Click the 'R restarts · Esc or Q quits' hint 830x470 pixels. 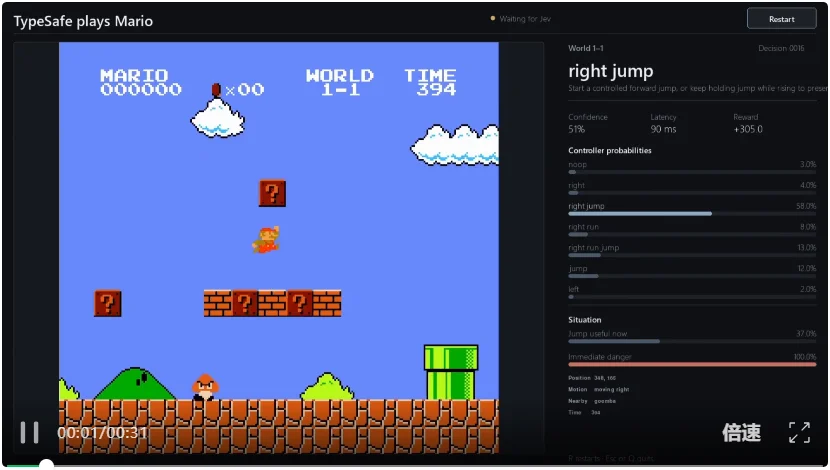click(610, 458)
